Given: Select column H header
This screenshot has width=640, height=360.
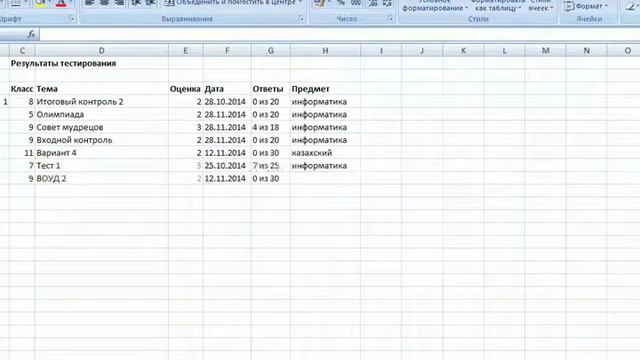Looking at the screenshot, I should coord(325,51).
